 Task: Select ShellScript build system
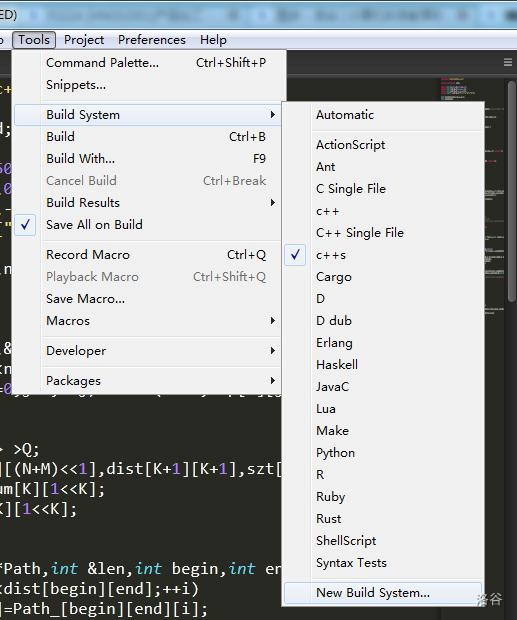[383, 541]
